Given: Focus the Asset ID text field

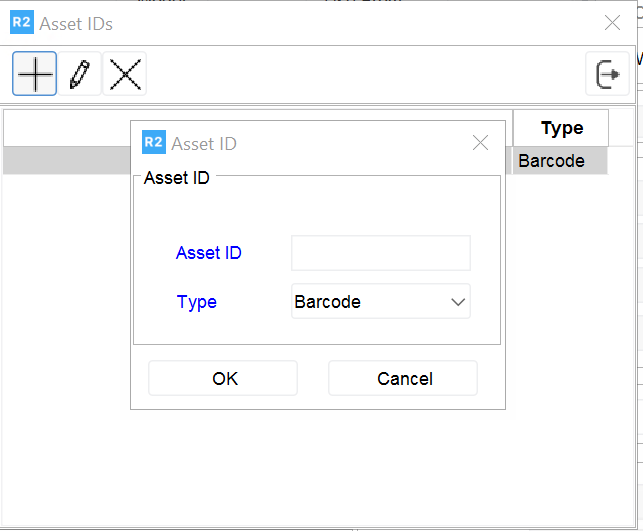Looking at the screenshot, I should click(x=380, y=253).
